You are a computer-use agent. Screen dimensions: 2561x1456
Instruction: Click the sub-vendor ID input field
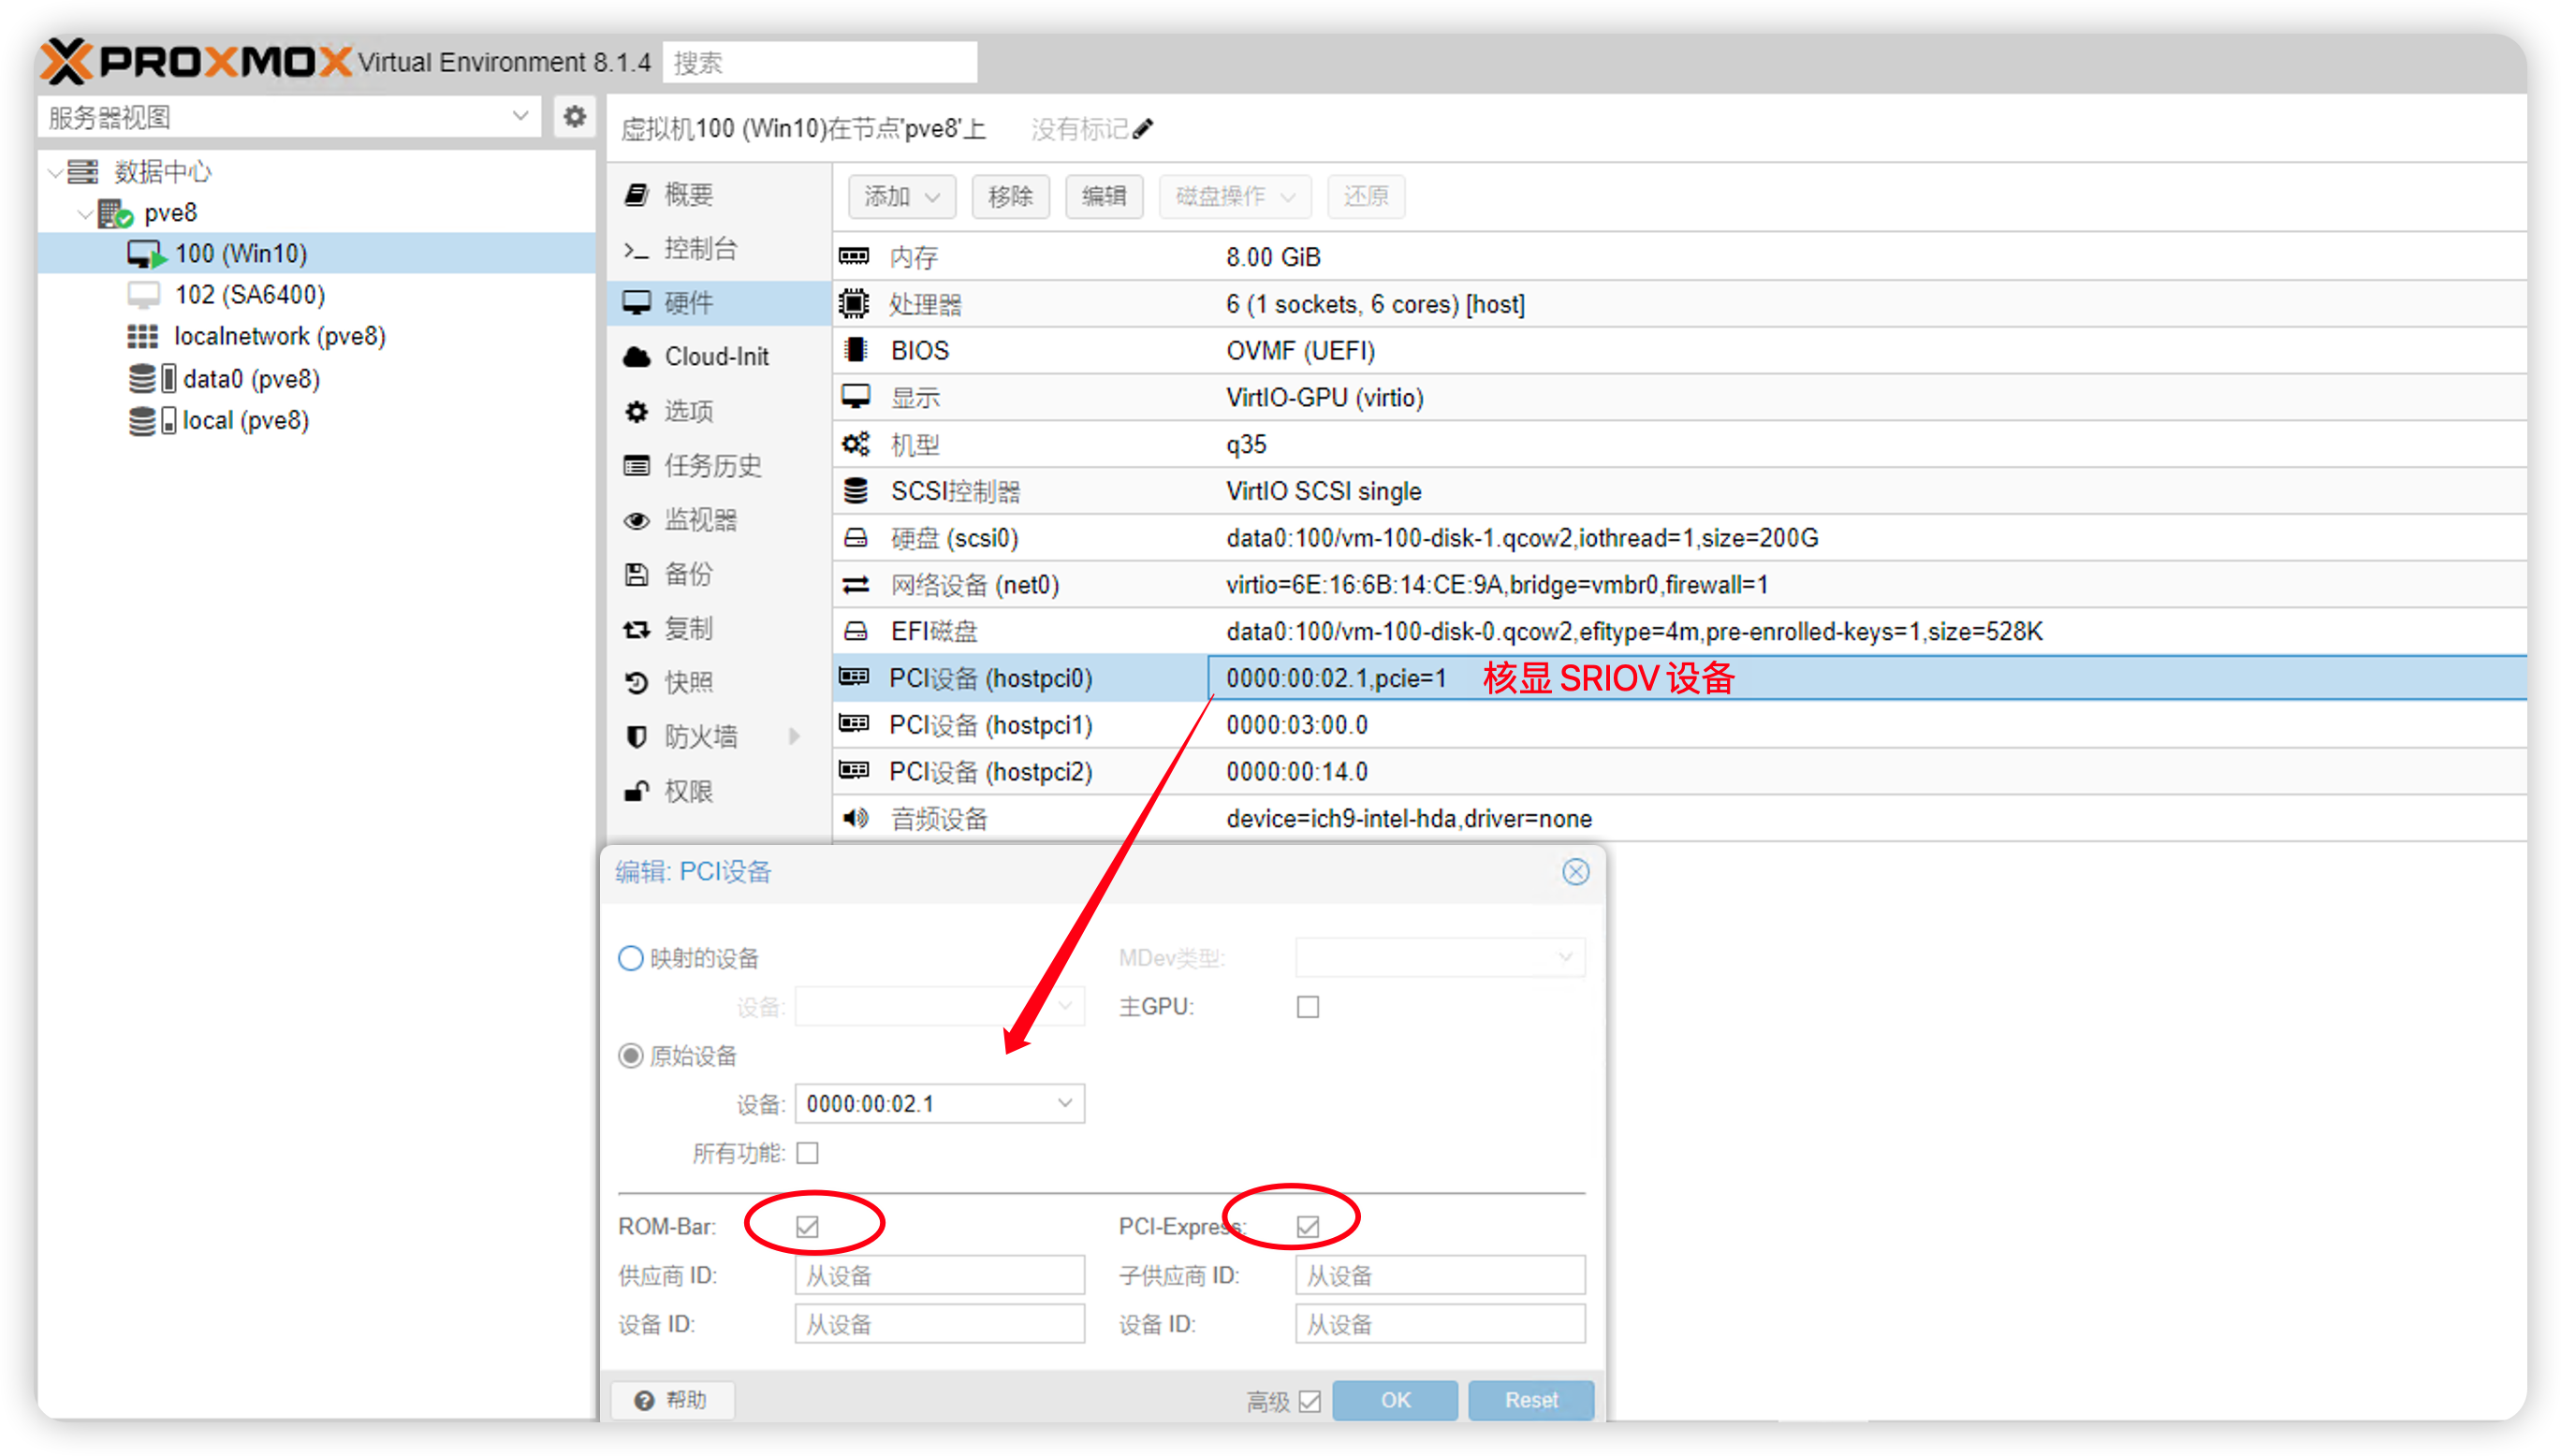(1440, 1276)
